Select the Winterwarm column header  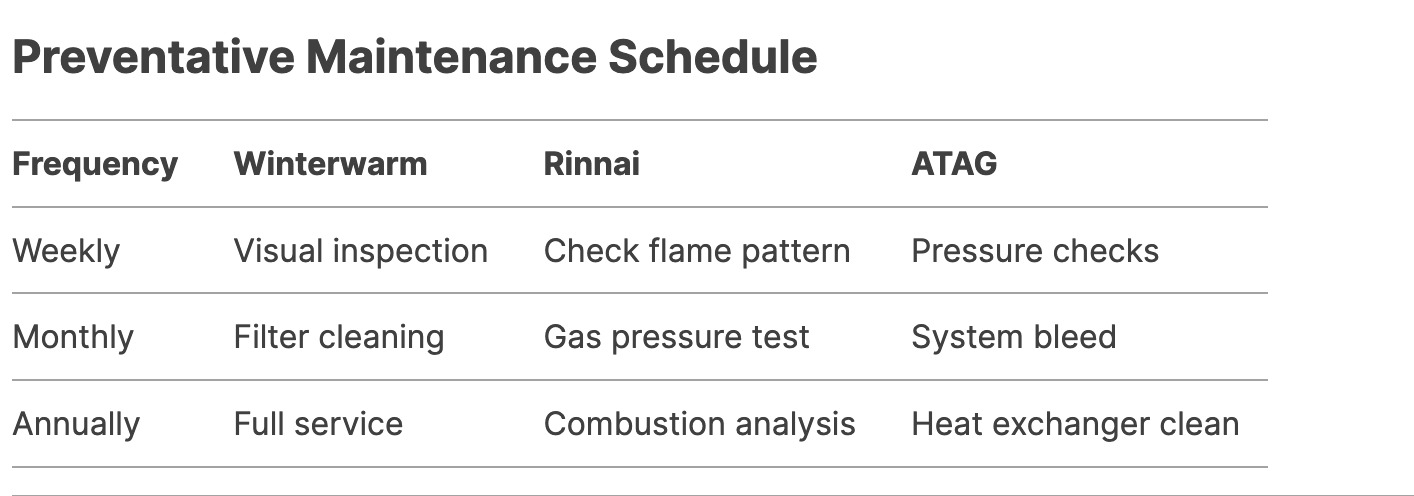[x=330, y=164]
